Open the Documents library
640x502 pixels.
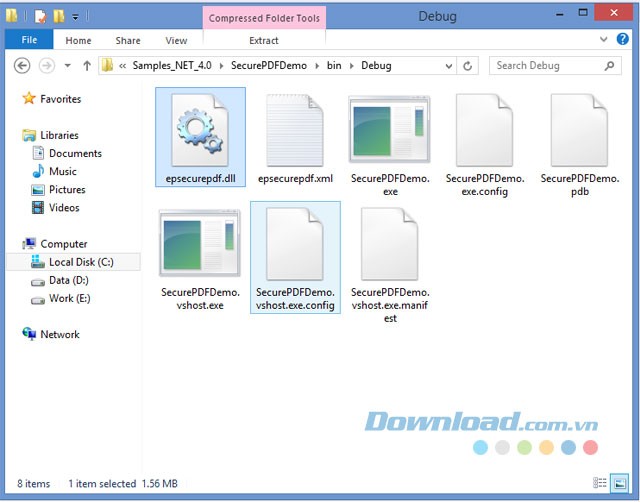75,153
